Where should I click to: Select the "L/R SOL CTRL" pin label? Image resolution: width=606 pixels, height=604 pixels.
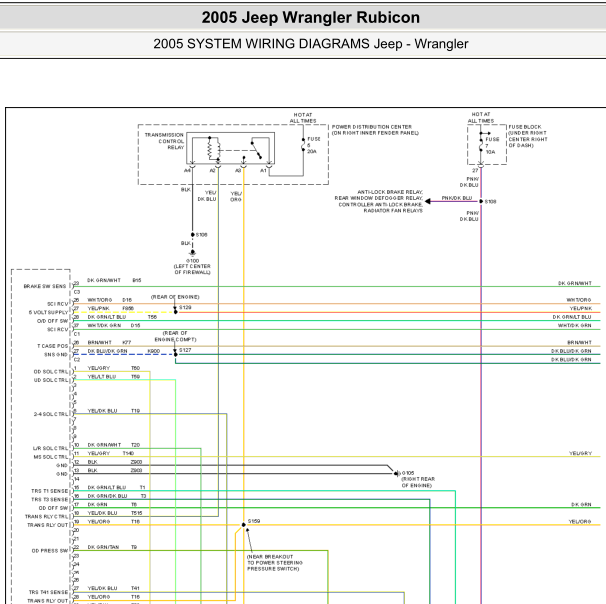coord(50,448)
